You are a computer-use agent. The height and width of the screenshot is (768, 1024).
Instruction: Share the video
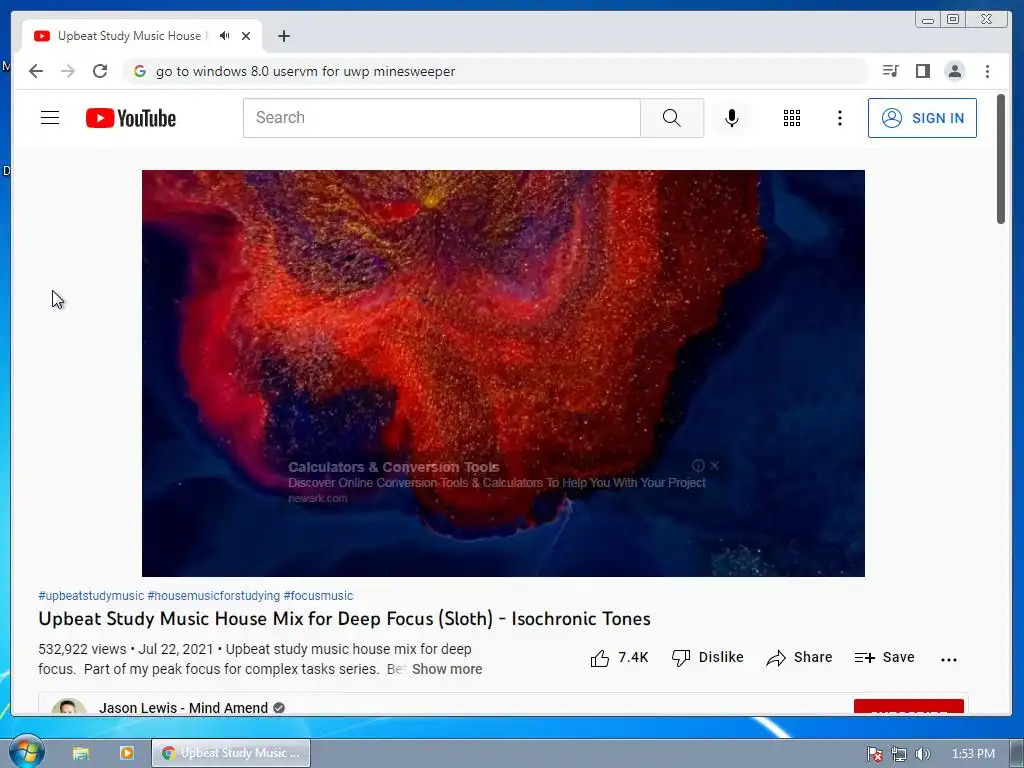click(x=799, y=658)
